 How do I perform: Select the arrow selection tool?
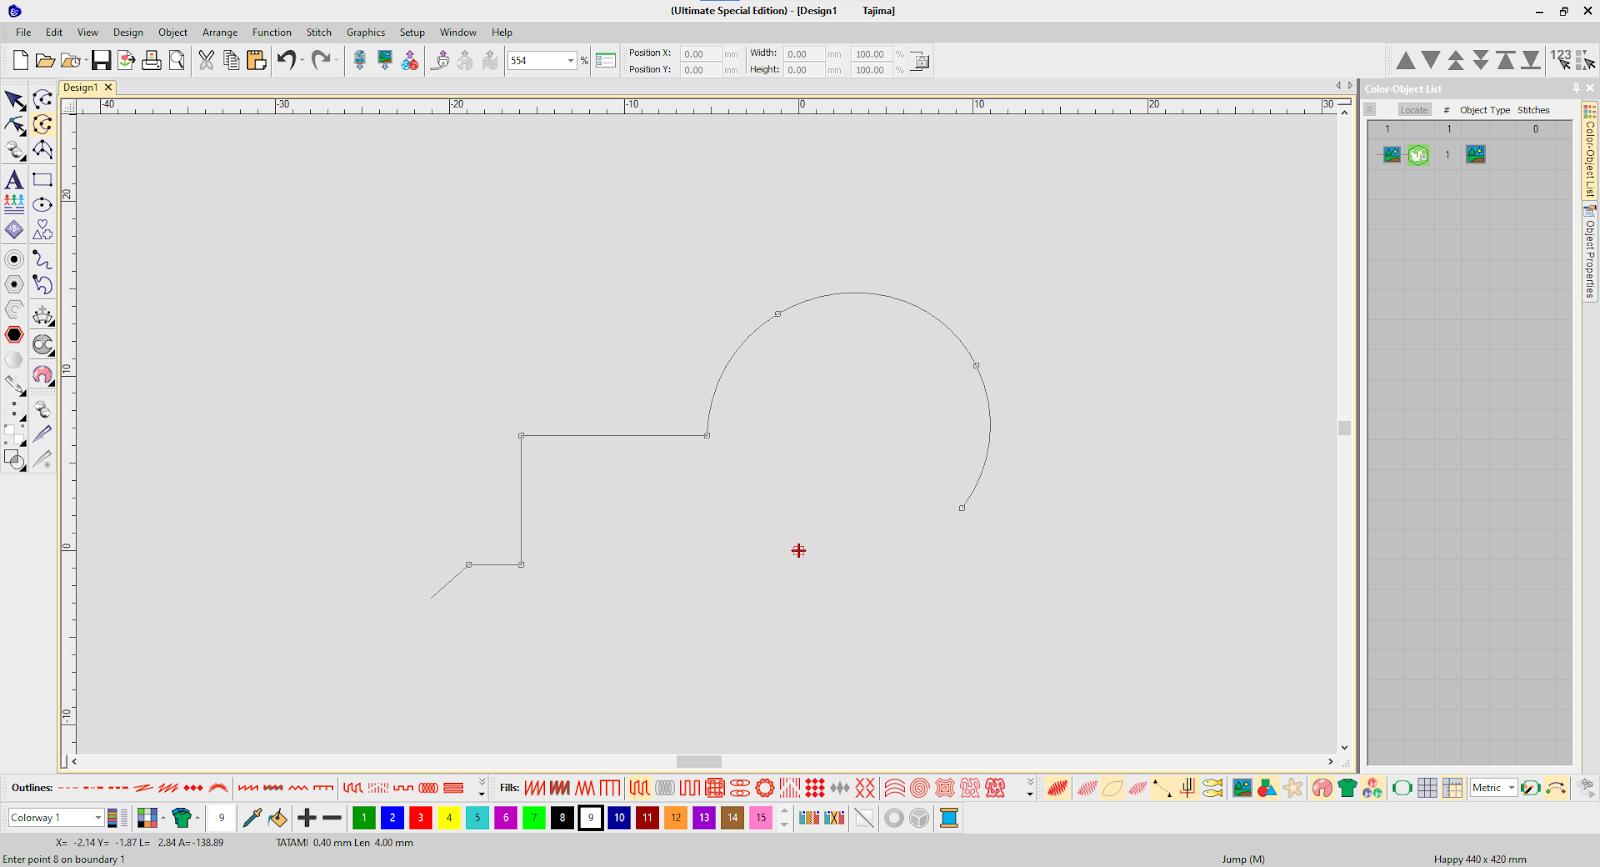coord(14,100)
